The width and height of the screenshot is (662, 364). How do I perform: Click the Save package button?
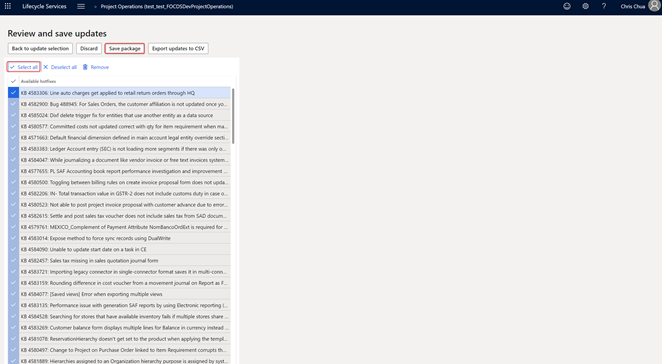point(125,49)
